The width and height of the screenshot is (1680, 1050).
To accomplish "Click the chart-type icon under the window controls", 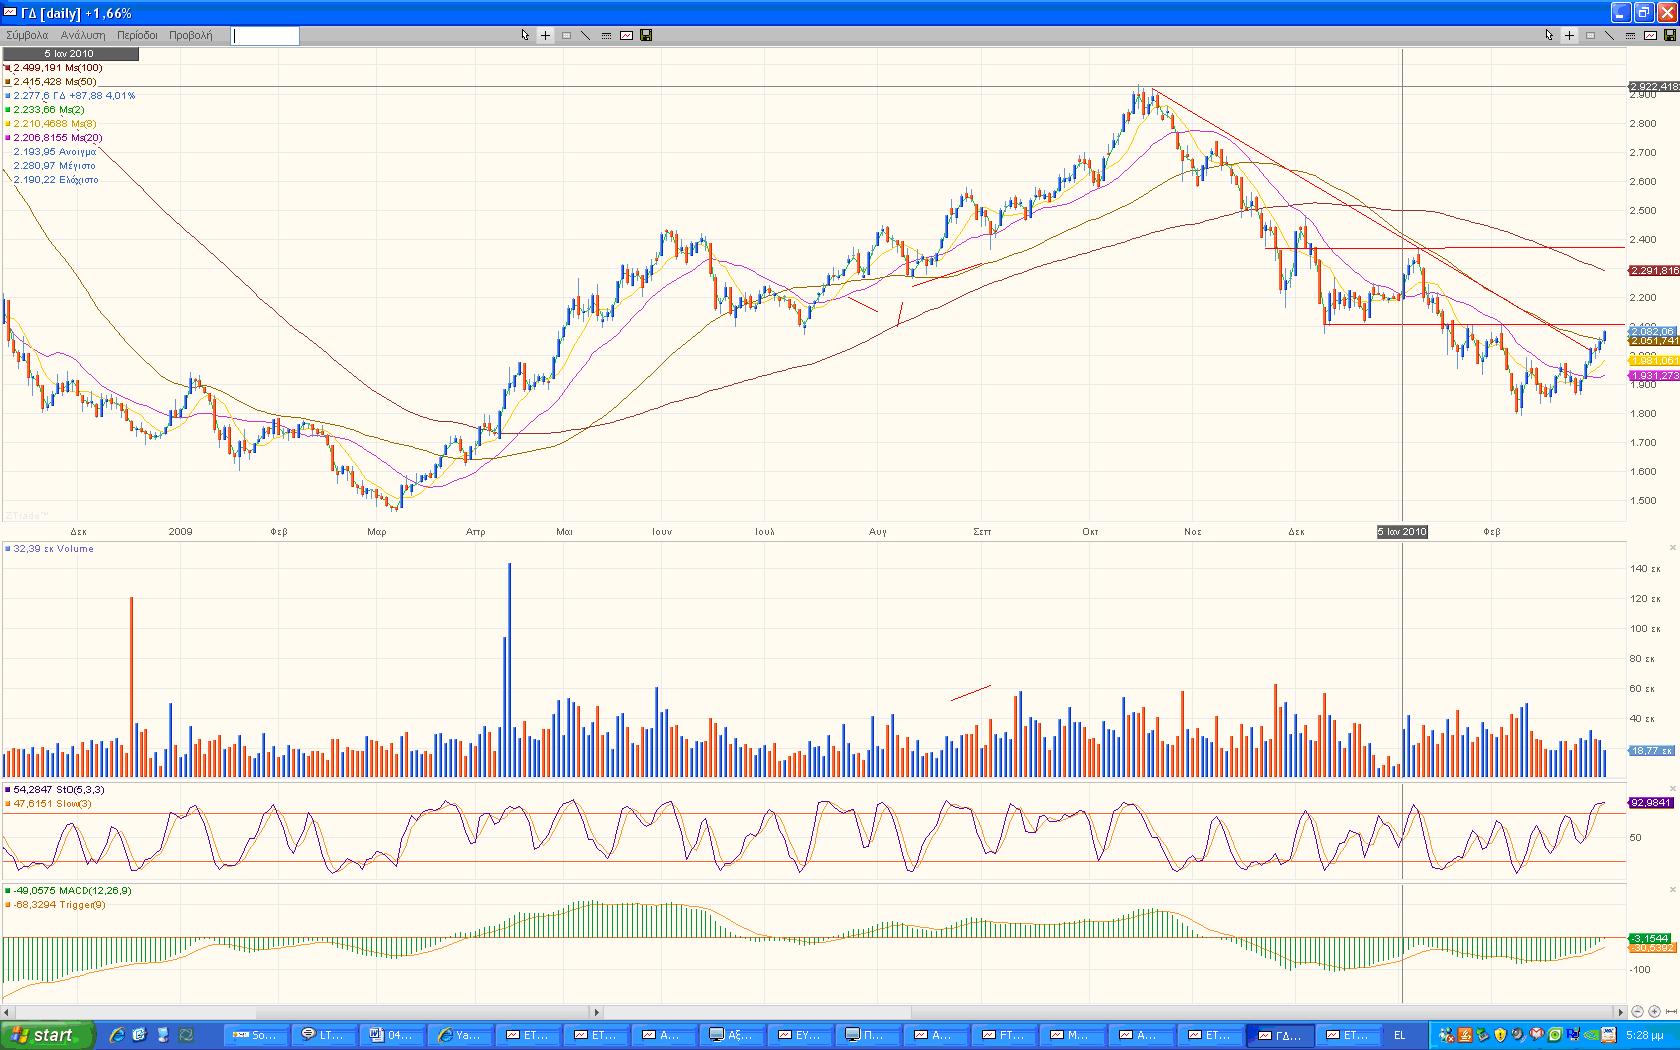I will pos(1650,35).
